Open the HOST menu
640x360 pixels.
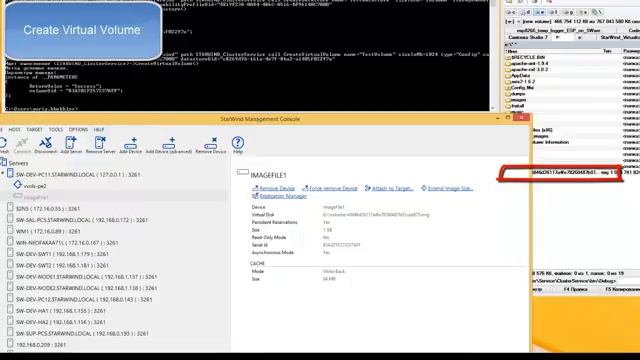coord(14,129)
